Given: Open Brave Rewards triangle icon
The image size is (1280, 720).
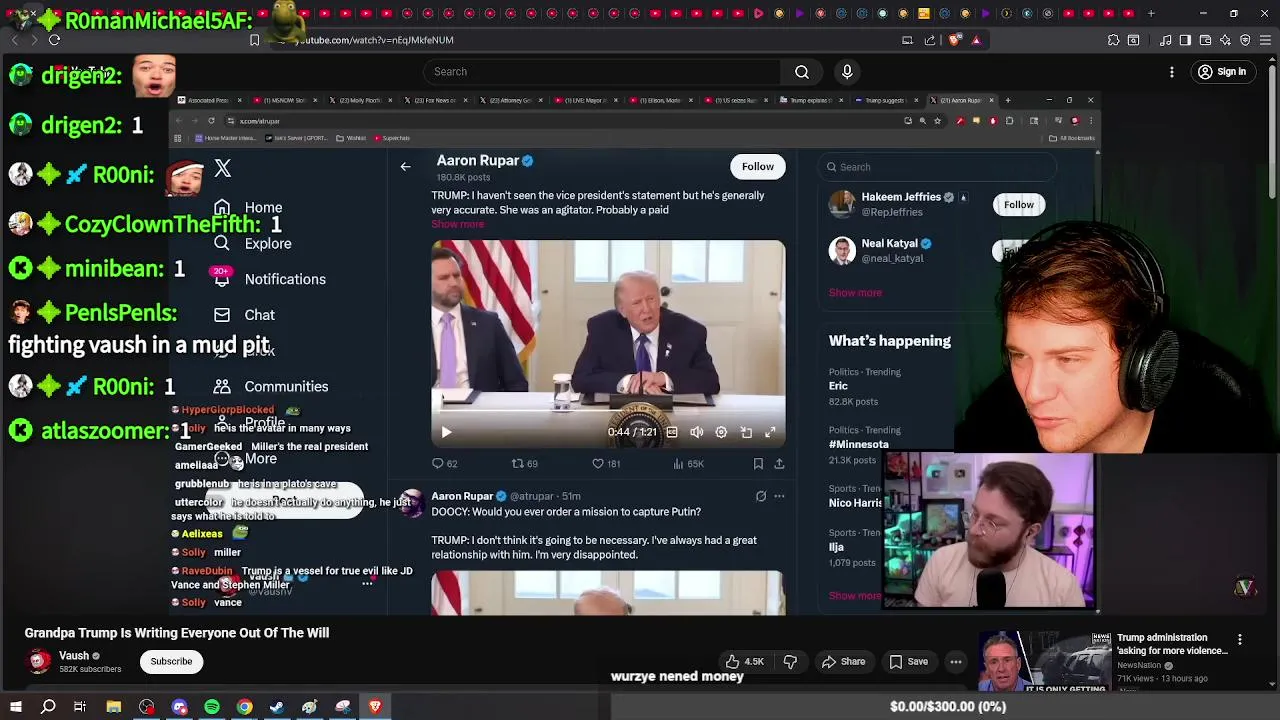Looking at the screenshot, I should 976,40.
